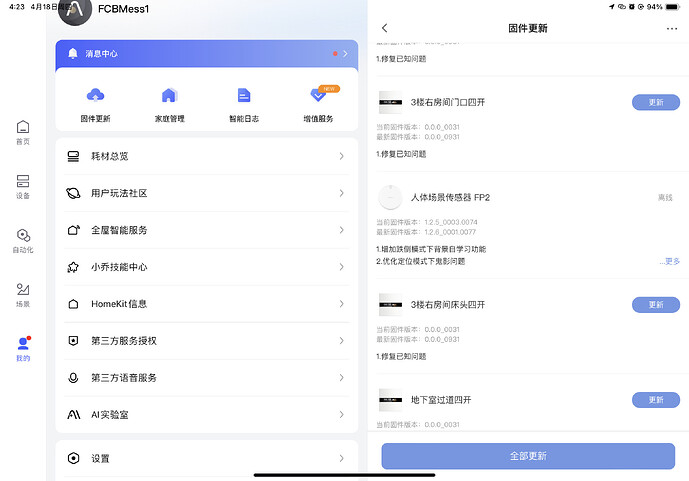
Task: Tap the 第三方服务授权 shield icon
Action: coord(73,341)
